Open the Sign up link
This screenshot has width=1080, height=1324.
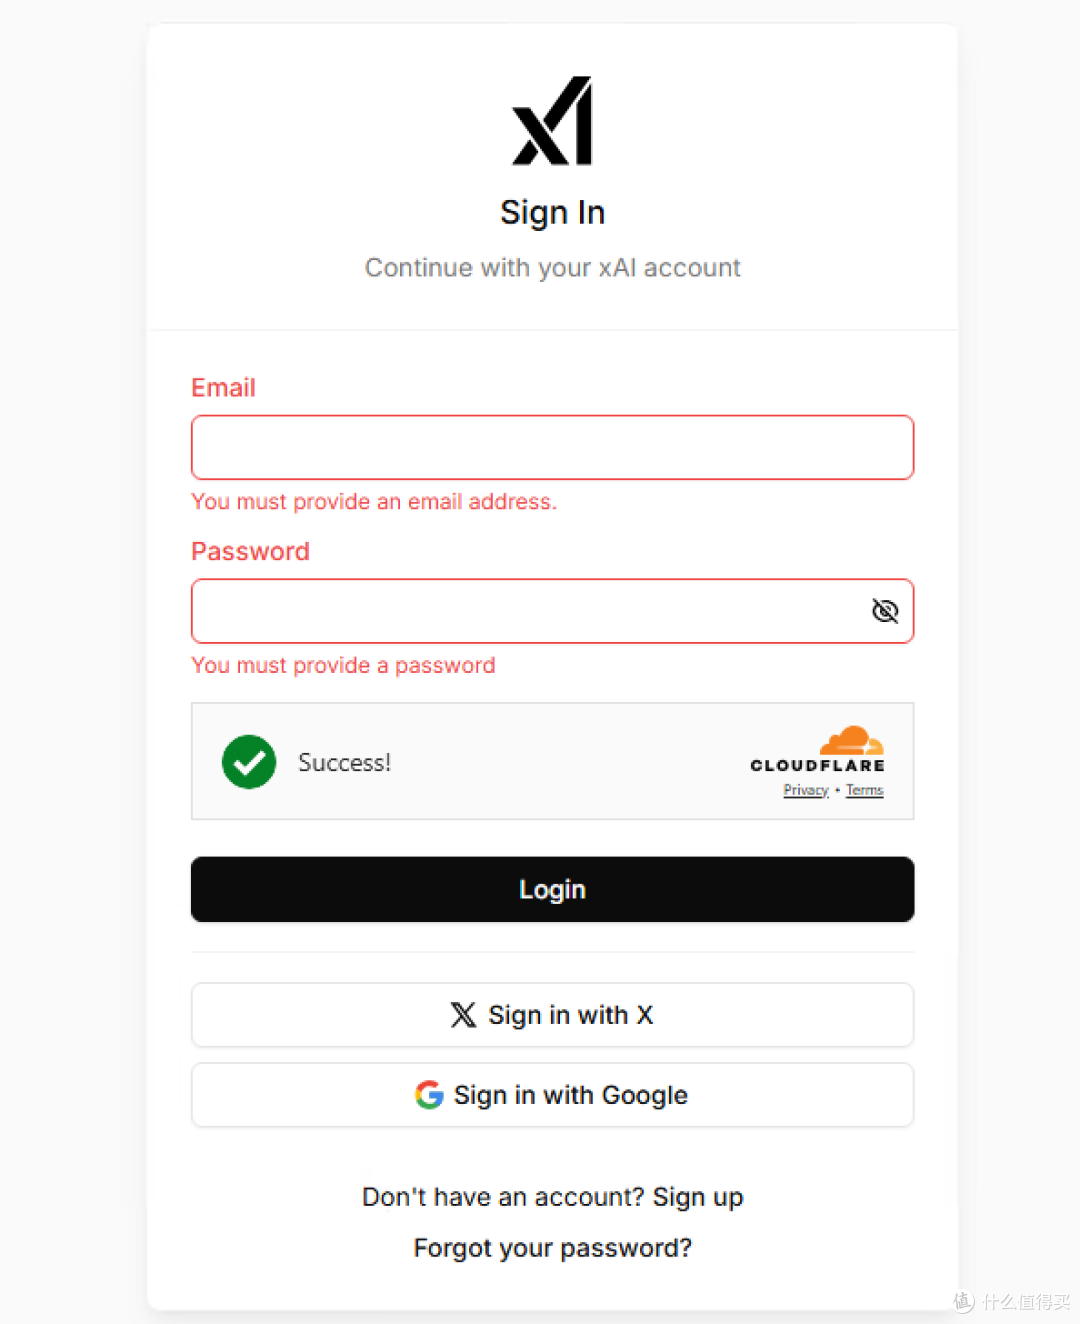click(698, 1197)
